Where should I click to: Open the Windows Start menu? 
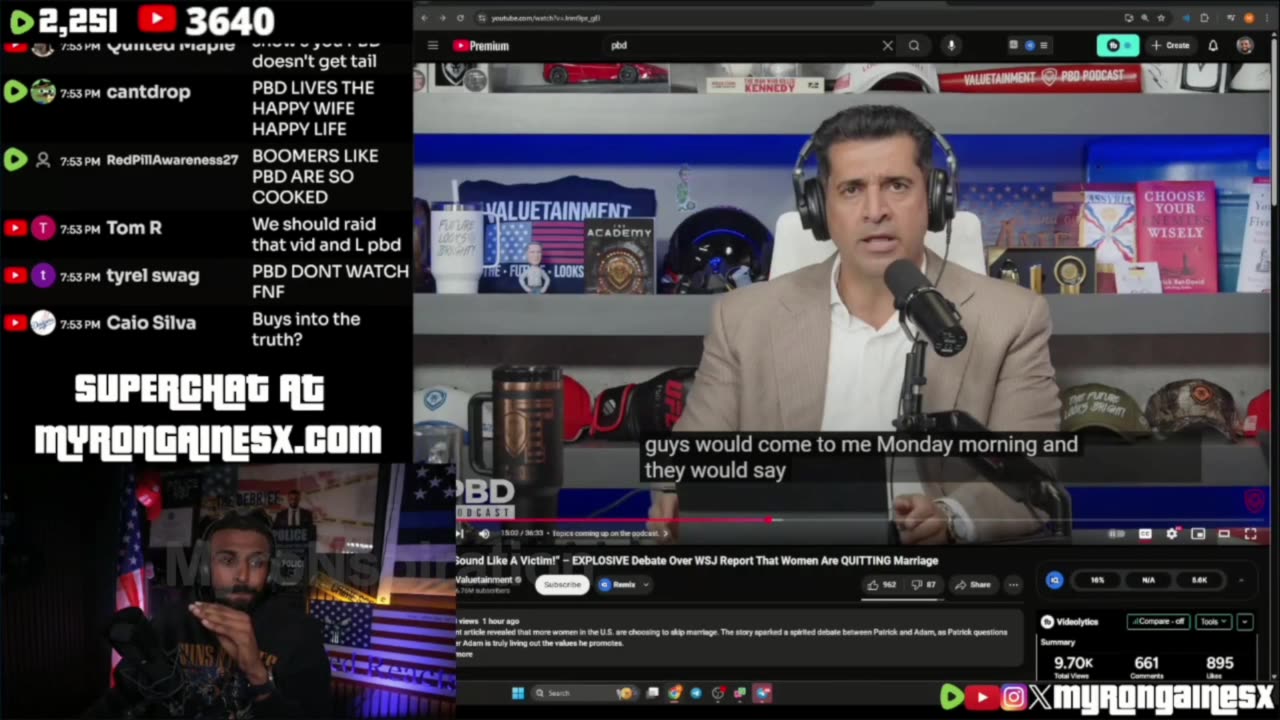coord(518,693)
